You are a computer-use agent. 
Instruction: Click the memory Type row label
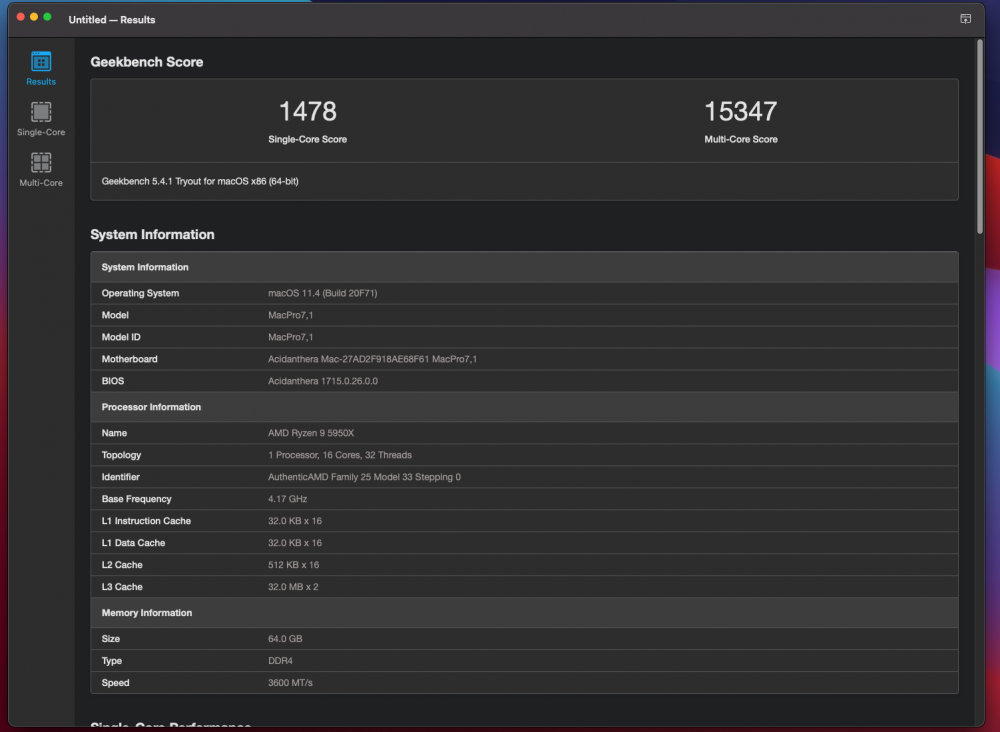click(x=112, y=661)
